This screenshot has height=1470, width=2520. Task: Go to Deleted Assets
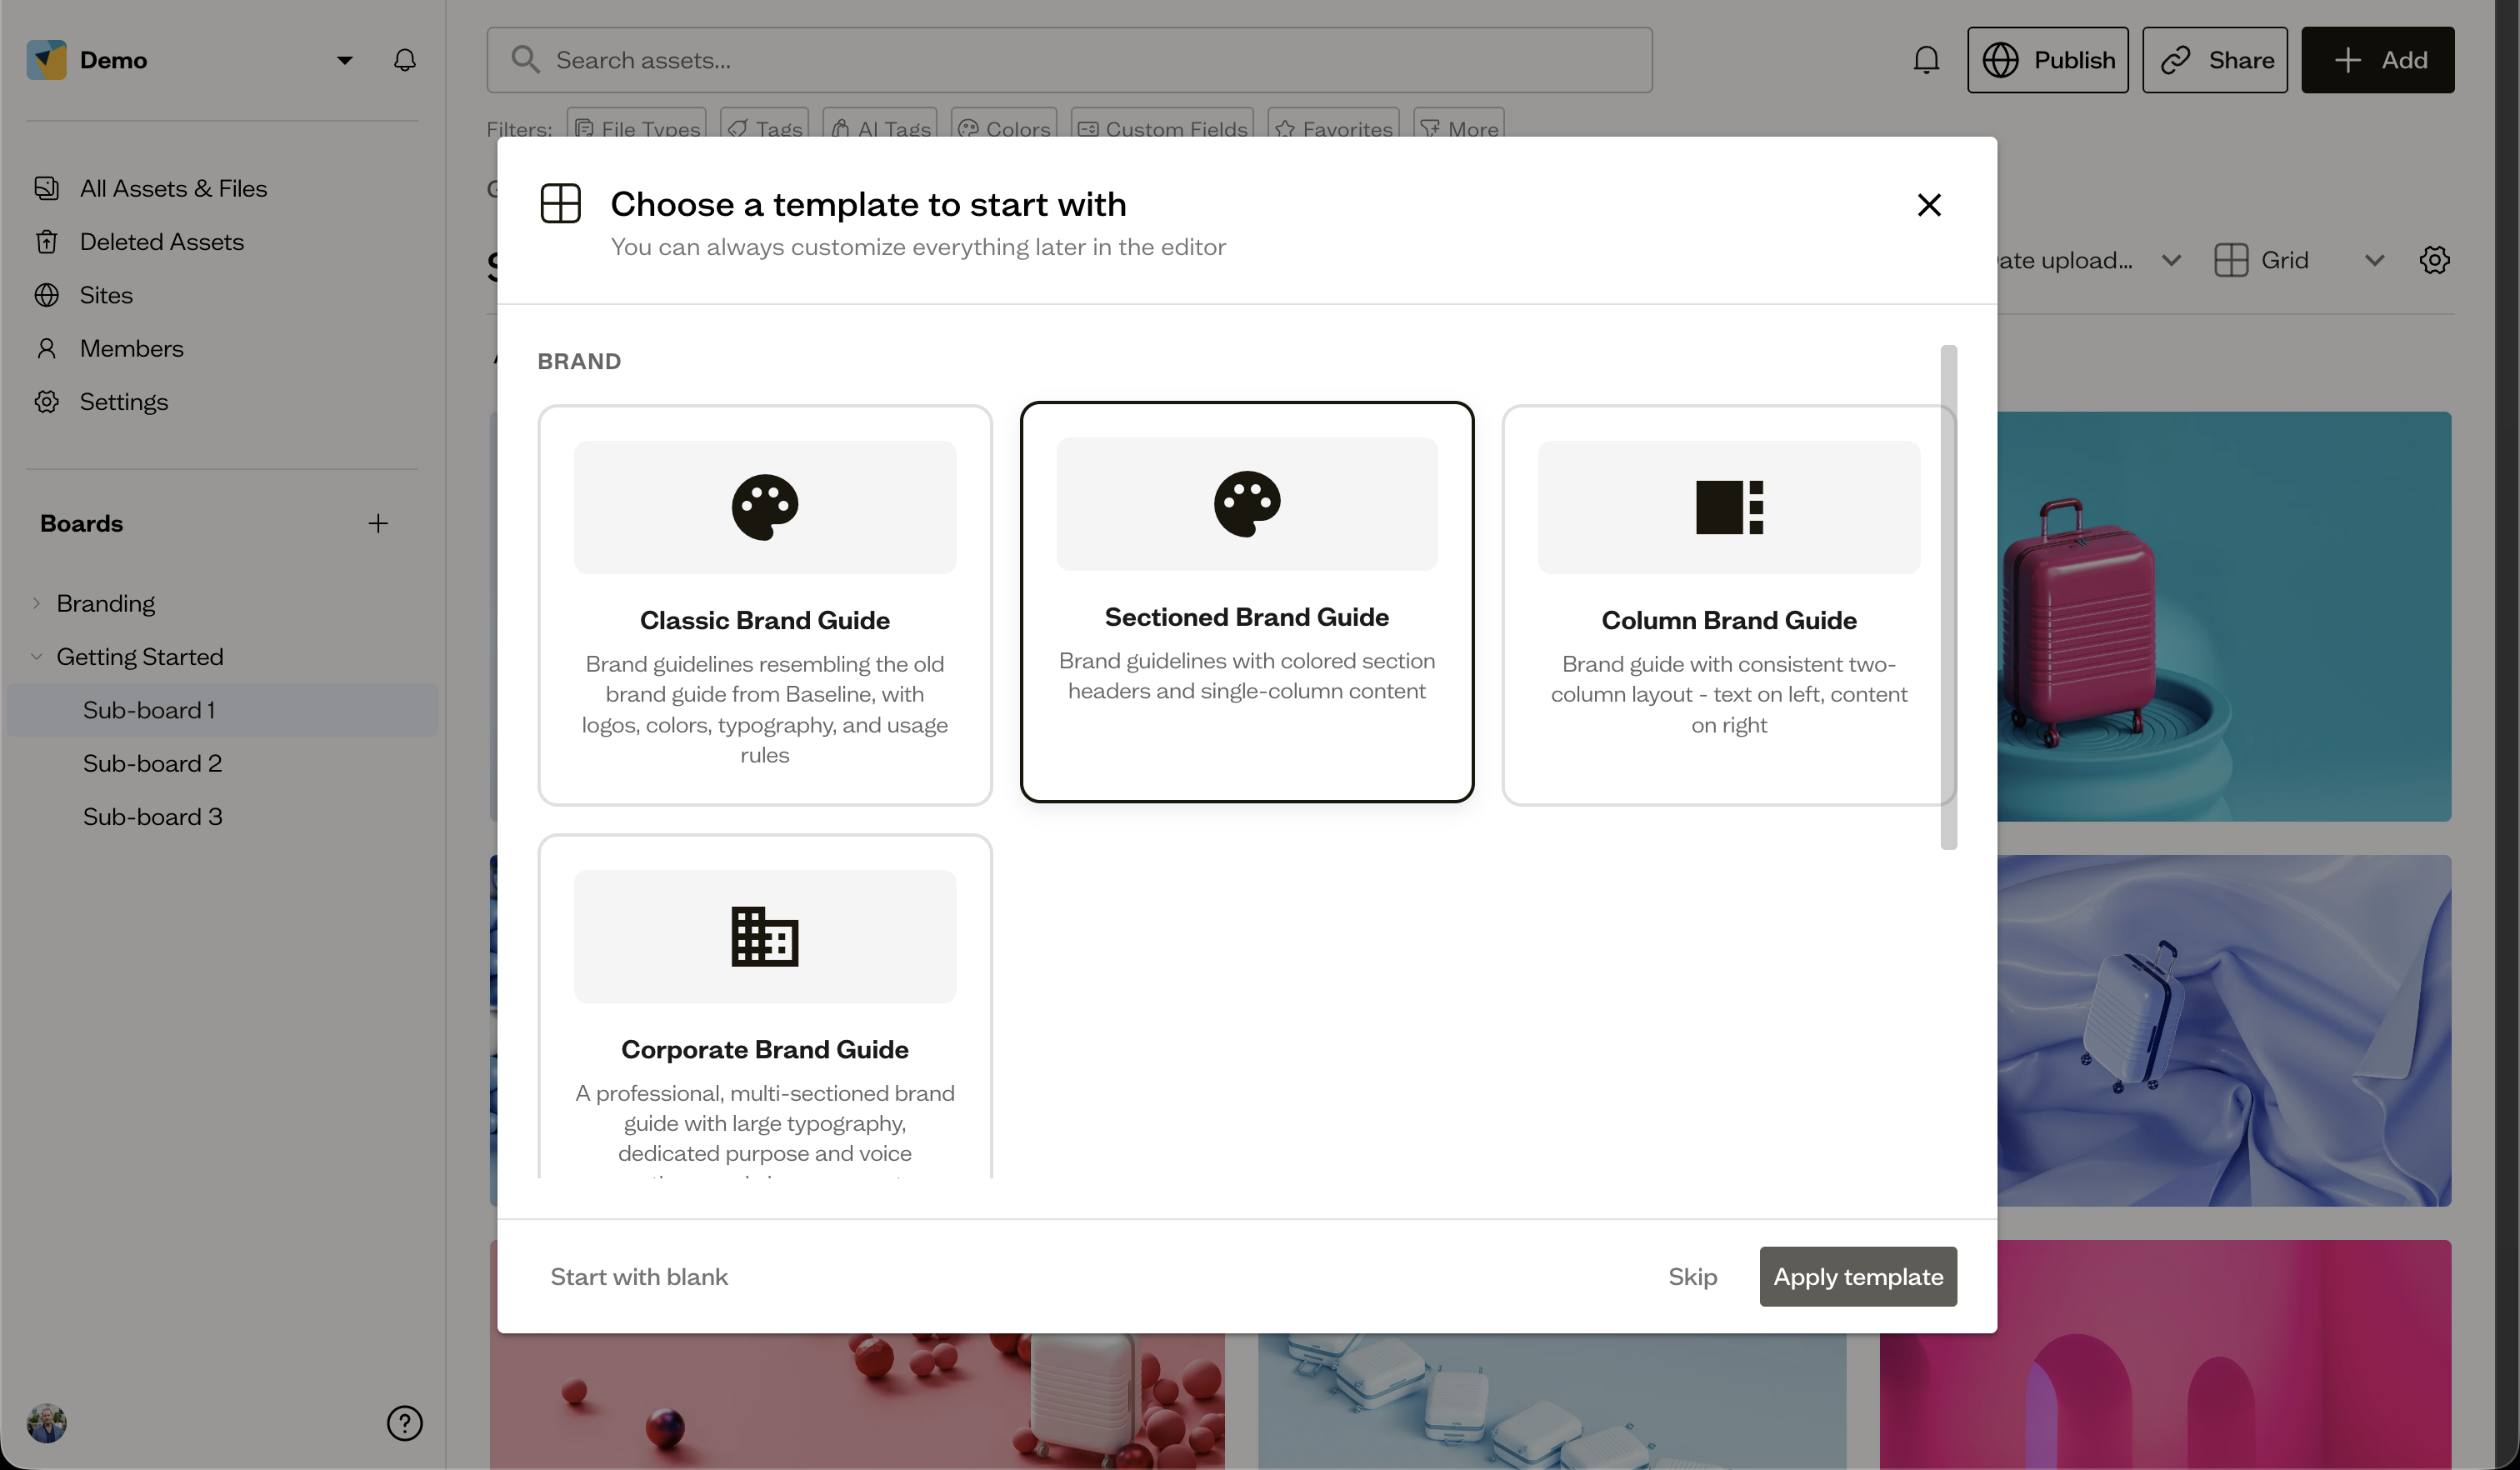pos(161,241)
